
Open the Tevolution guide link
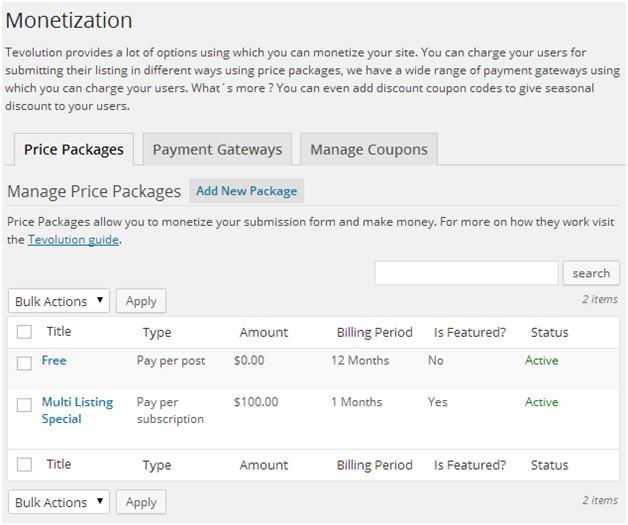tap(73, 240)
